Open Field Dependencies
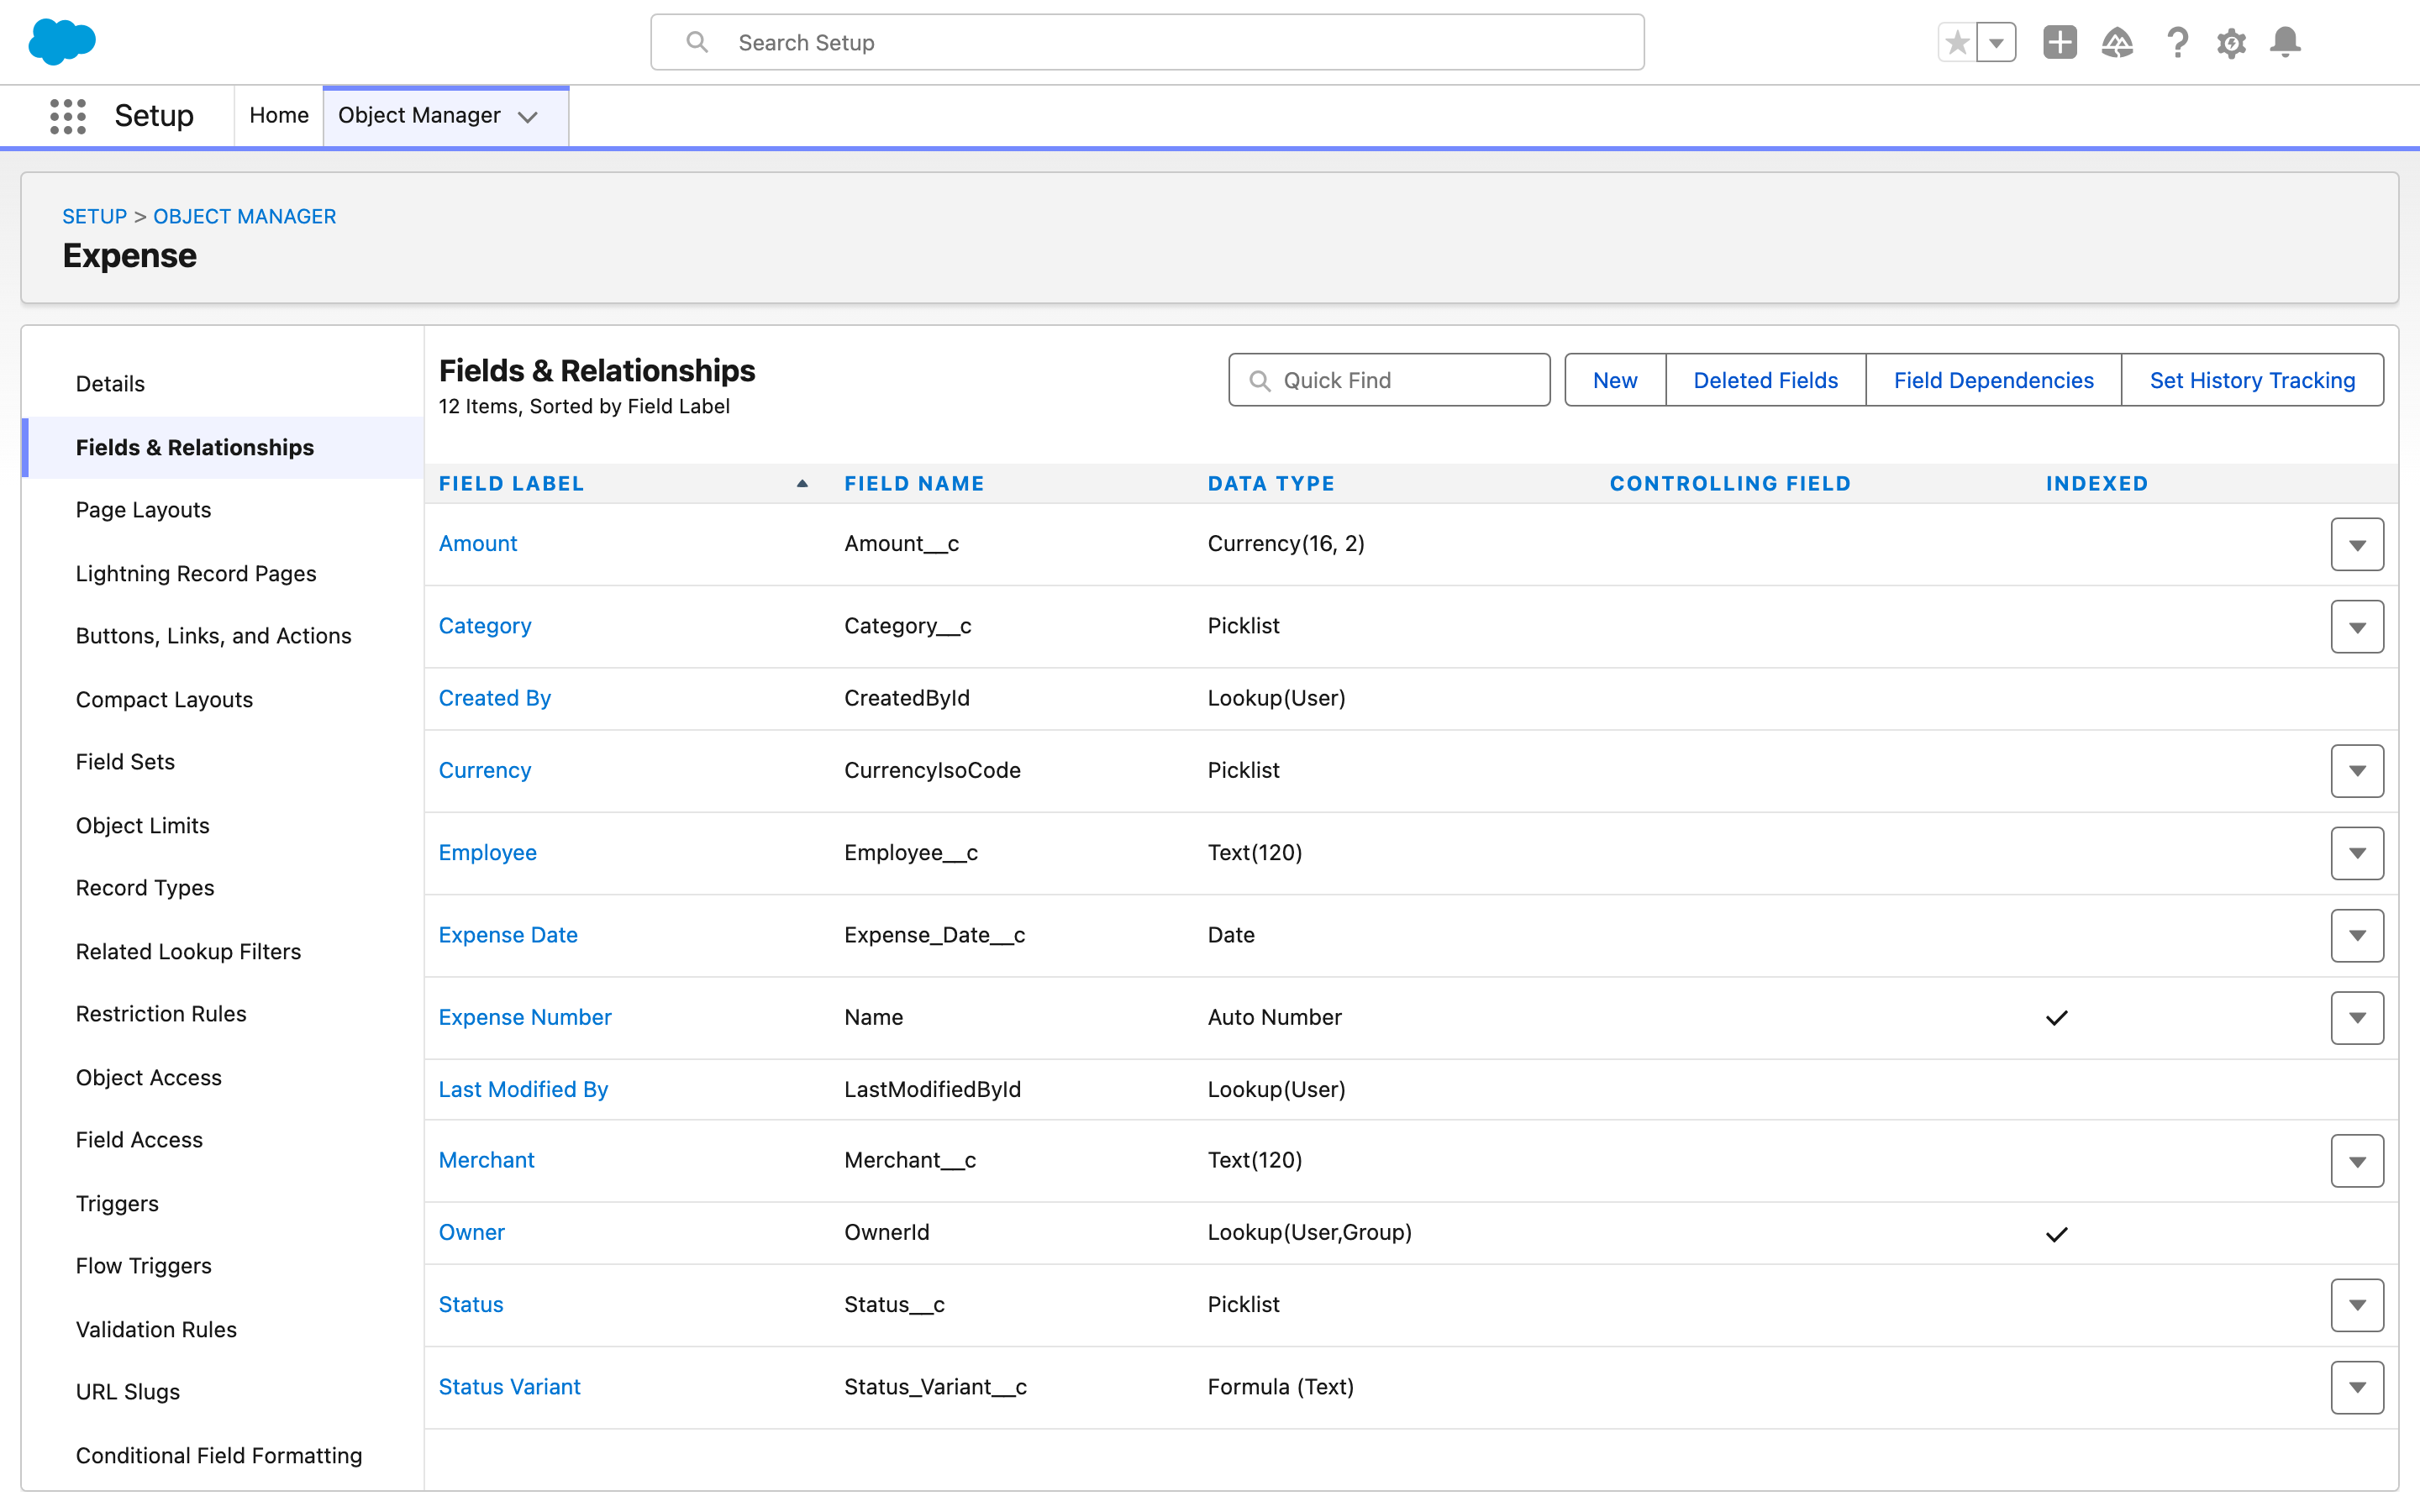This screenshot has height=1512, width=2420. [1993, 380]
